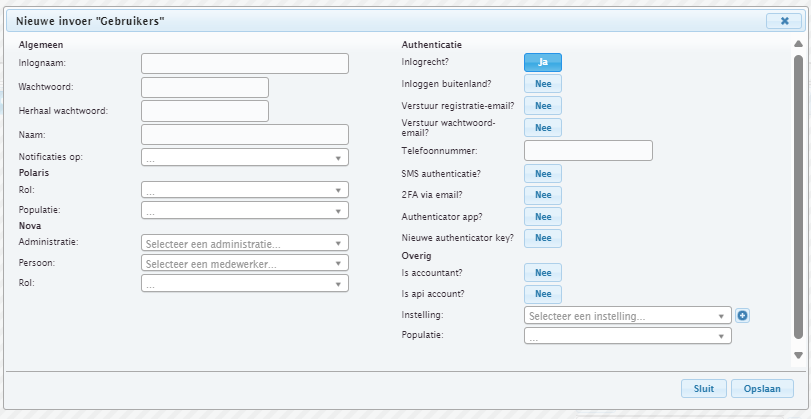Click the scrollbar up arrow
The image size is (811, 419).
point(798,44)
